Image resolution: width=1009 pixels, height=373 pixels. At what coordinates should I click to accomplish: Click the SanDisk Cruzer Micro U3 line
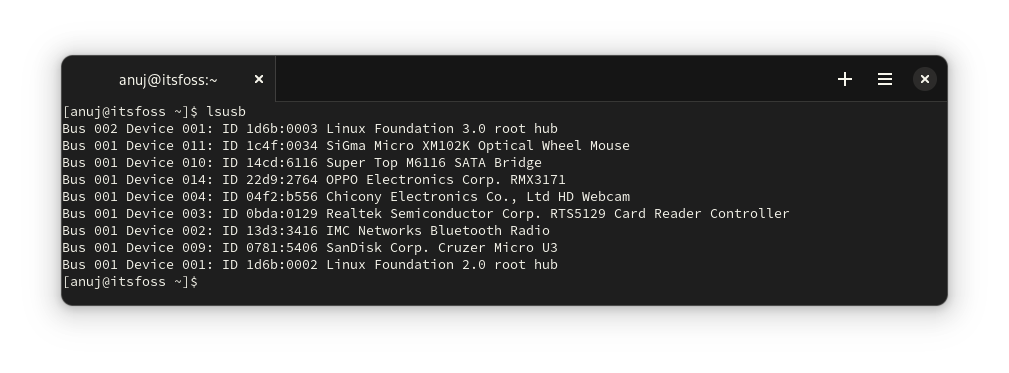(310, 248)
